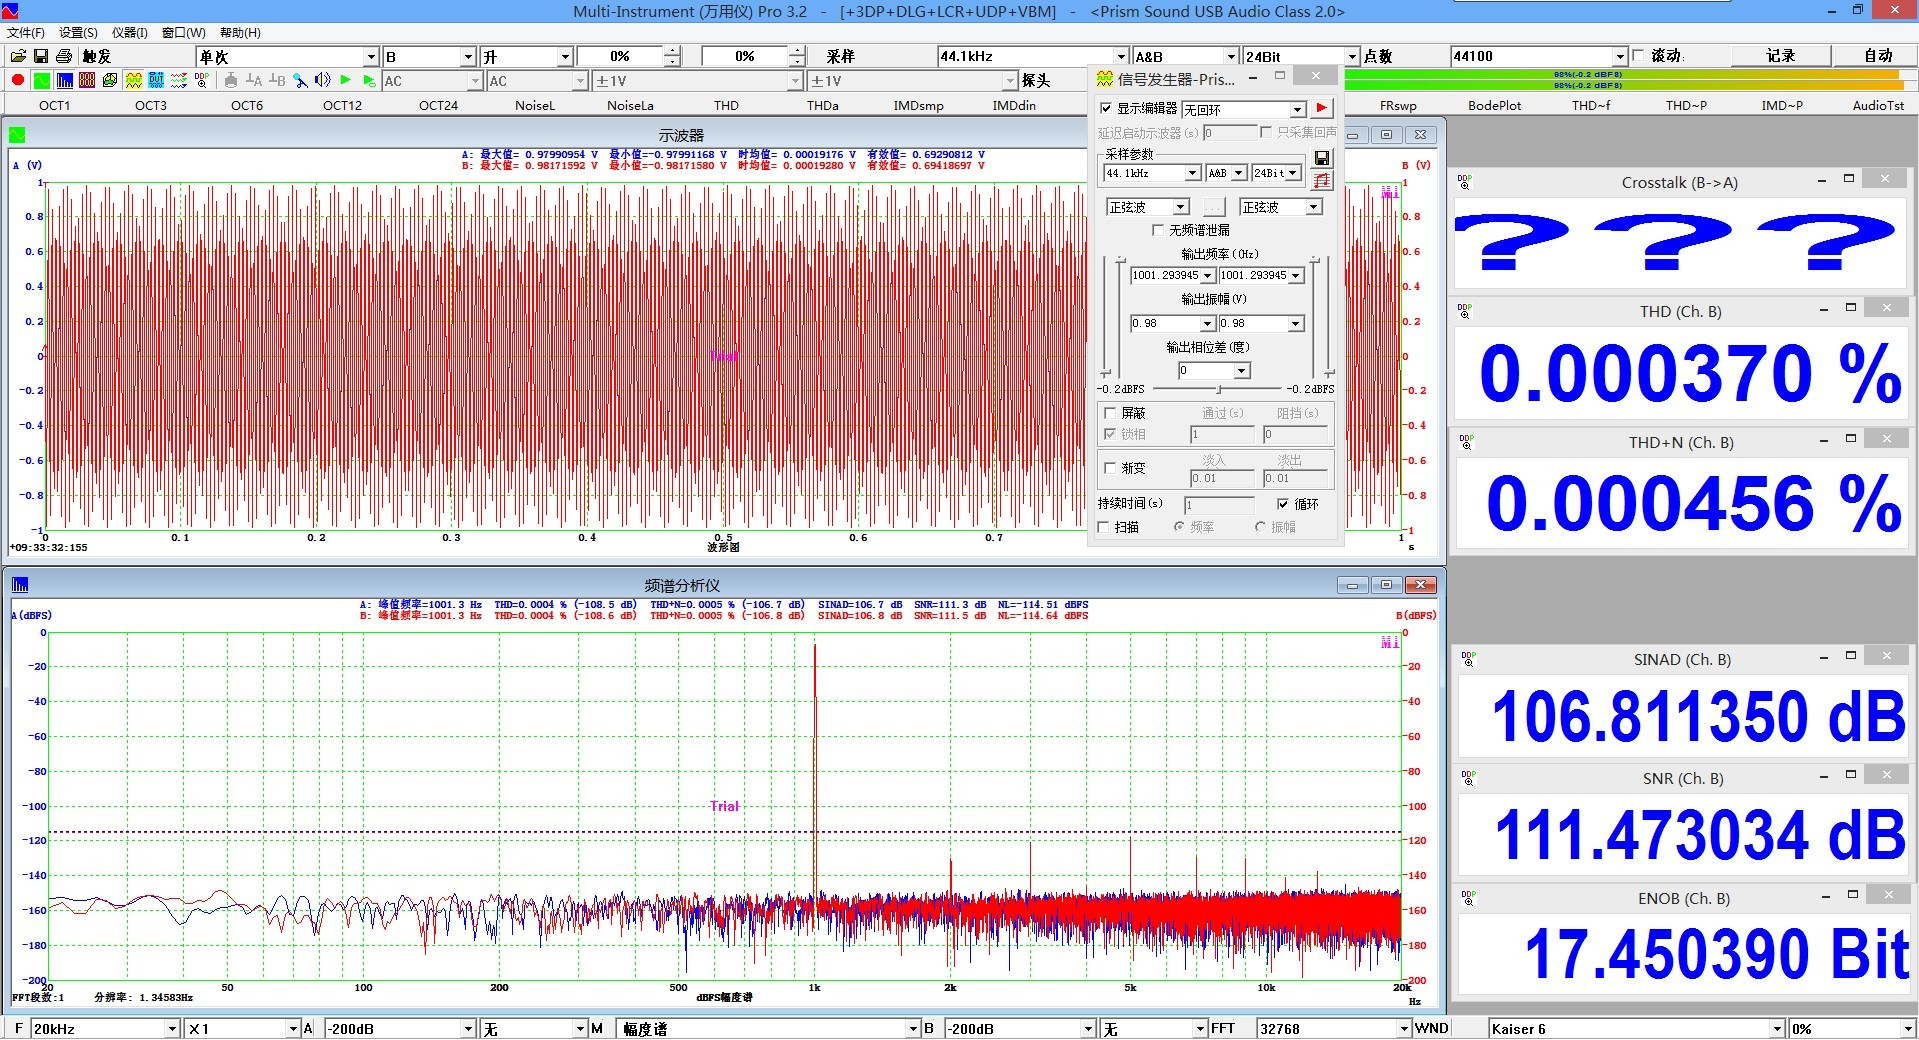1919x1040 pixels.
Task: Click the IMDsmp preset button
Action: coord(919,105)
